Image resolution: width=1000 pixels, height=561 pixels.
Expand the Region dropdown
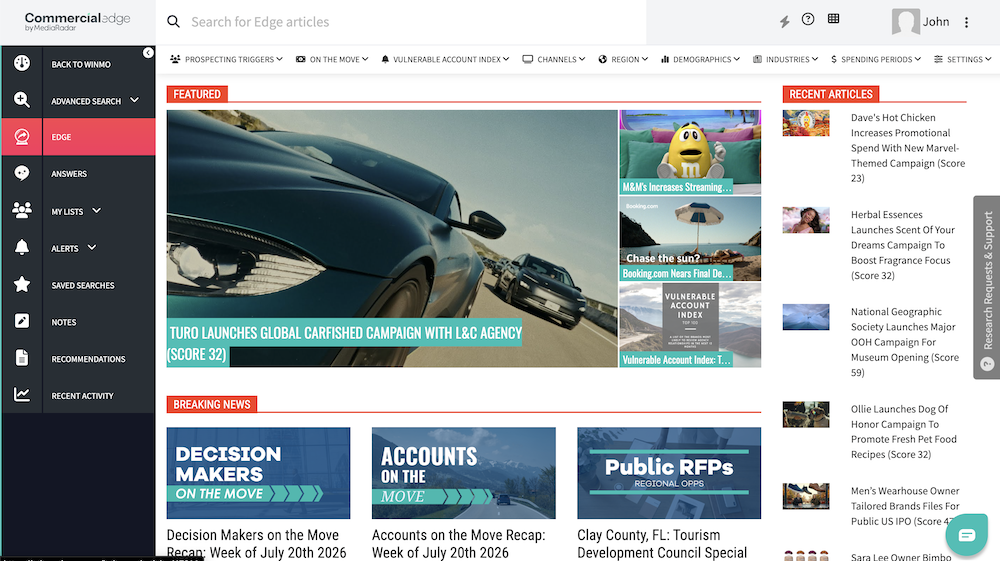(x=623, y=59)
